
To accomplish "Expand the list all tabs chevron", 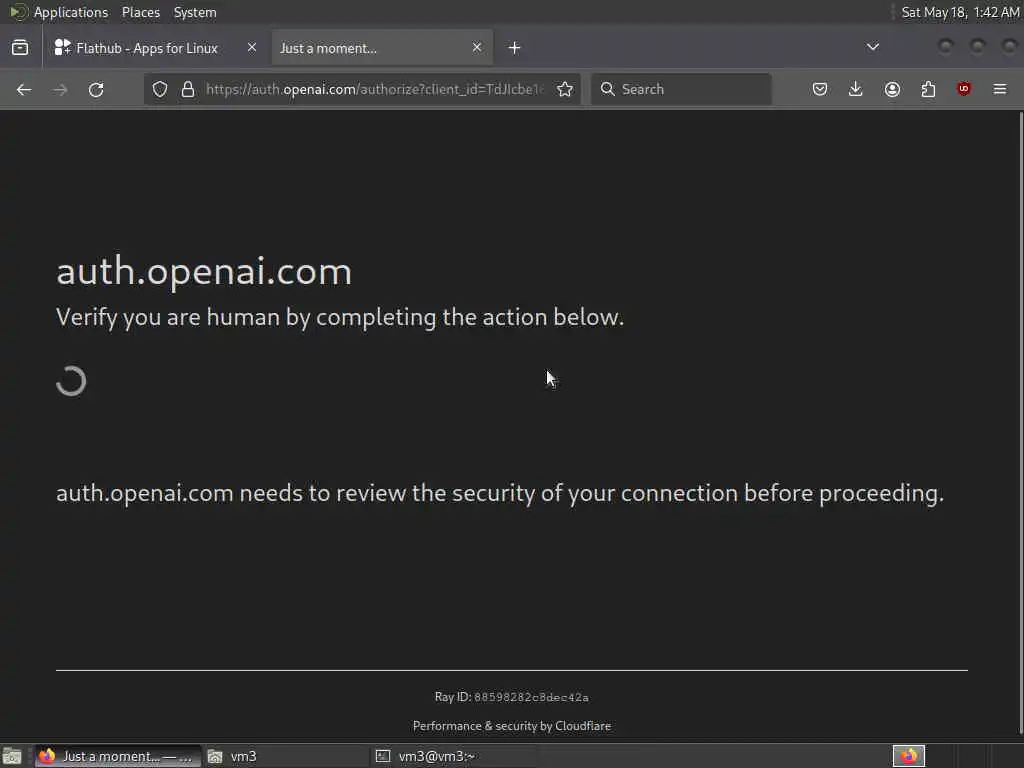I will point(872,47).
